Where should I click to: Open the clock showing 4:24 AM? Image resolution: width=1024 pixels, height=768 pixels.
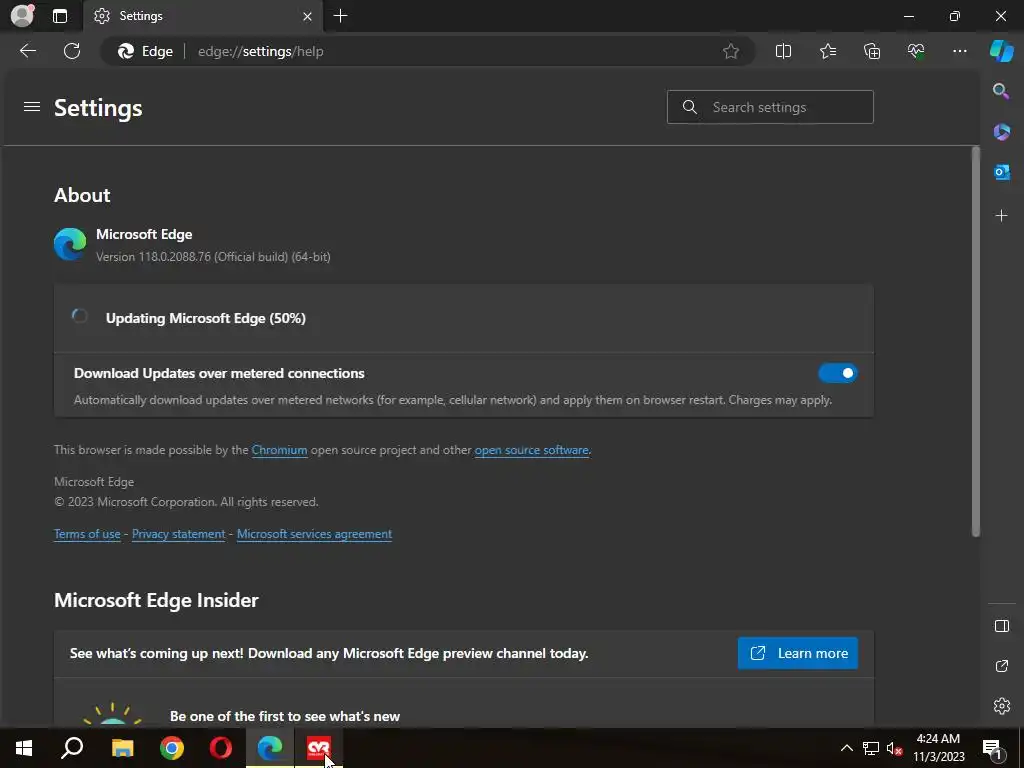click(938, 748)
